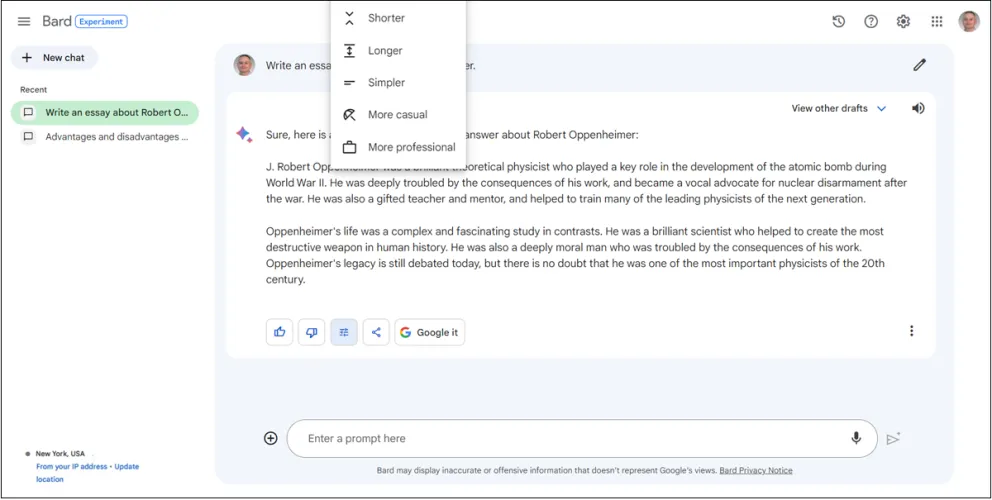This screenshot has height=500, width=992.
Task: Open the Google apps grid
Action: pos(936,21)
